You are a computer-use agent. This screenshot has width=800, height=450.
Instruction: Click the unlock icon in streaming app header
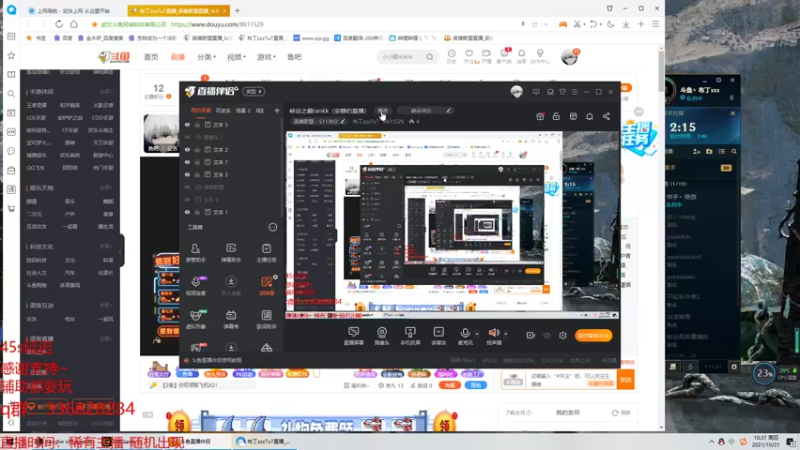pyautogui.click(x=556, y=116)
